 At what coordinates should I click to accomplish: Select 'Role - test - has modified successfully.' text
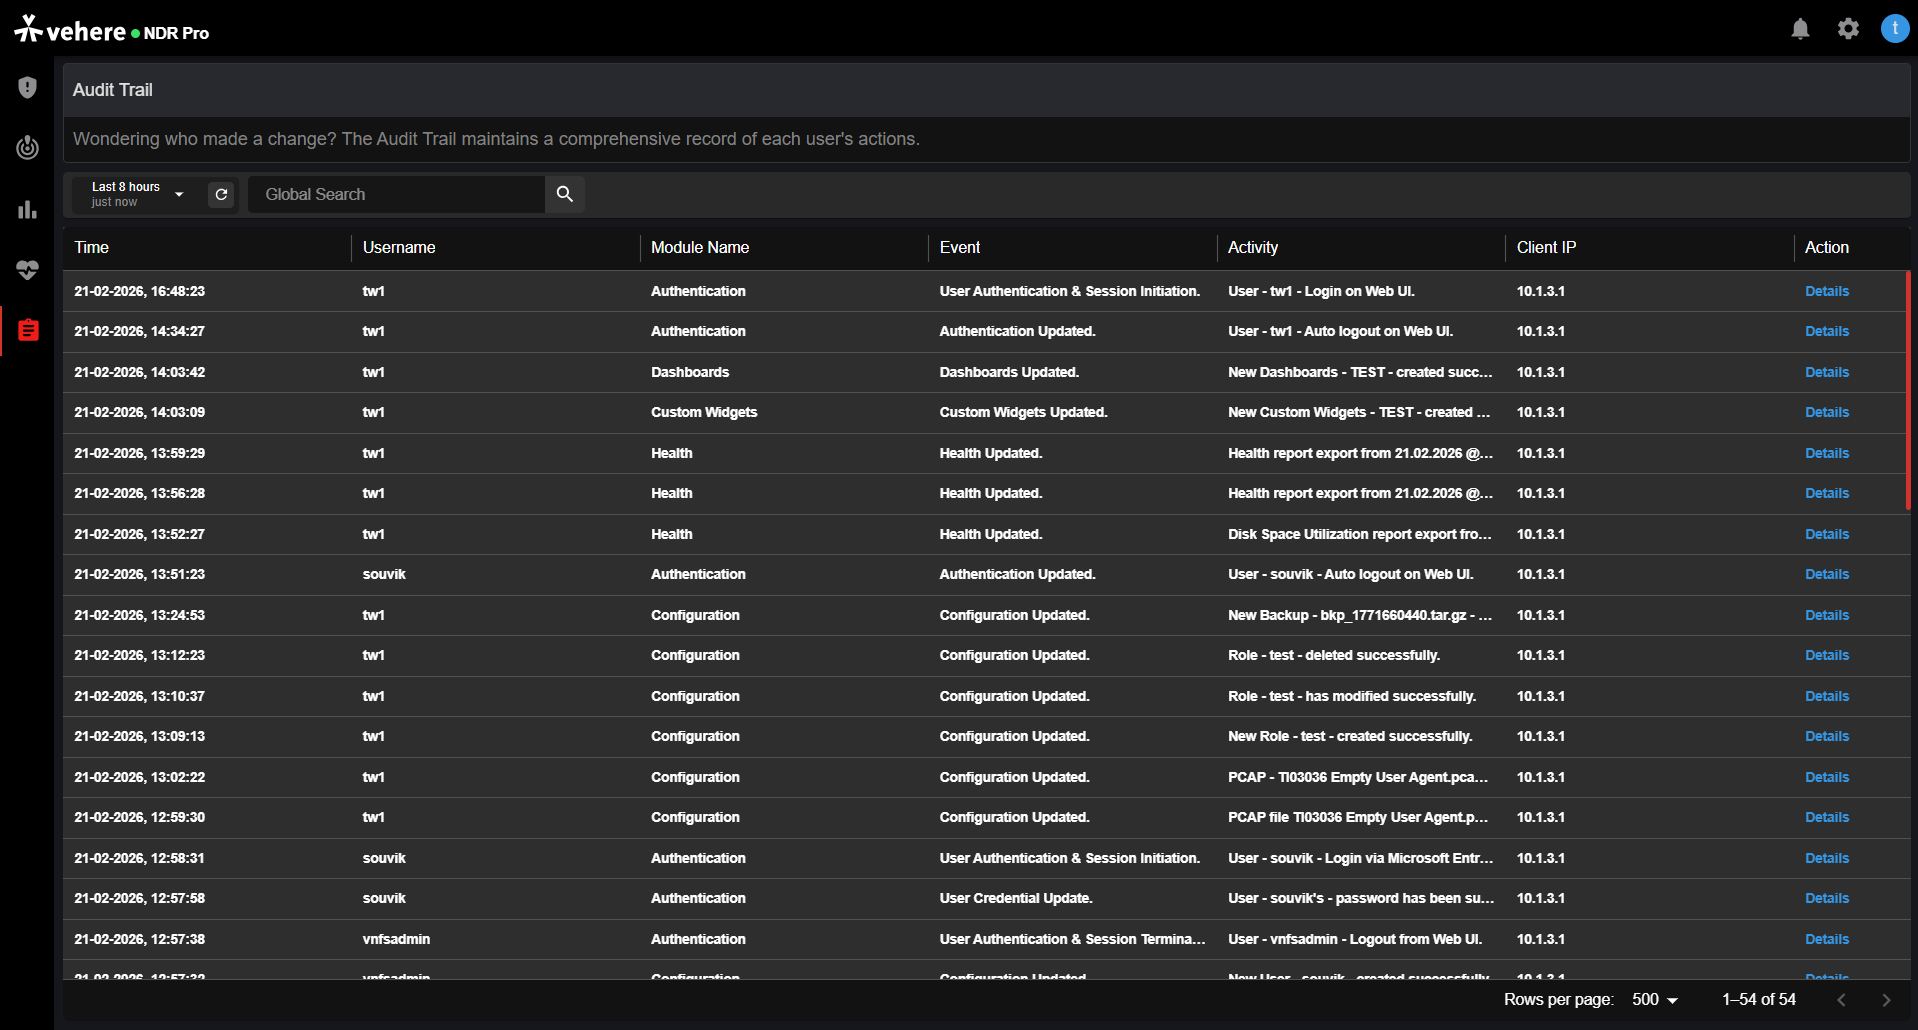point(1352,696)
